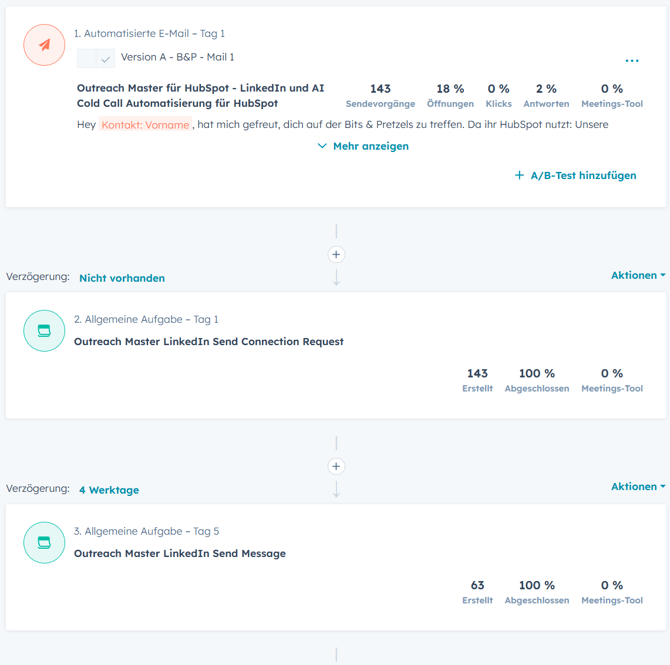
Task: Open the three-dot menu for Version A
Action: [631, 61]
